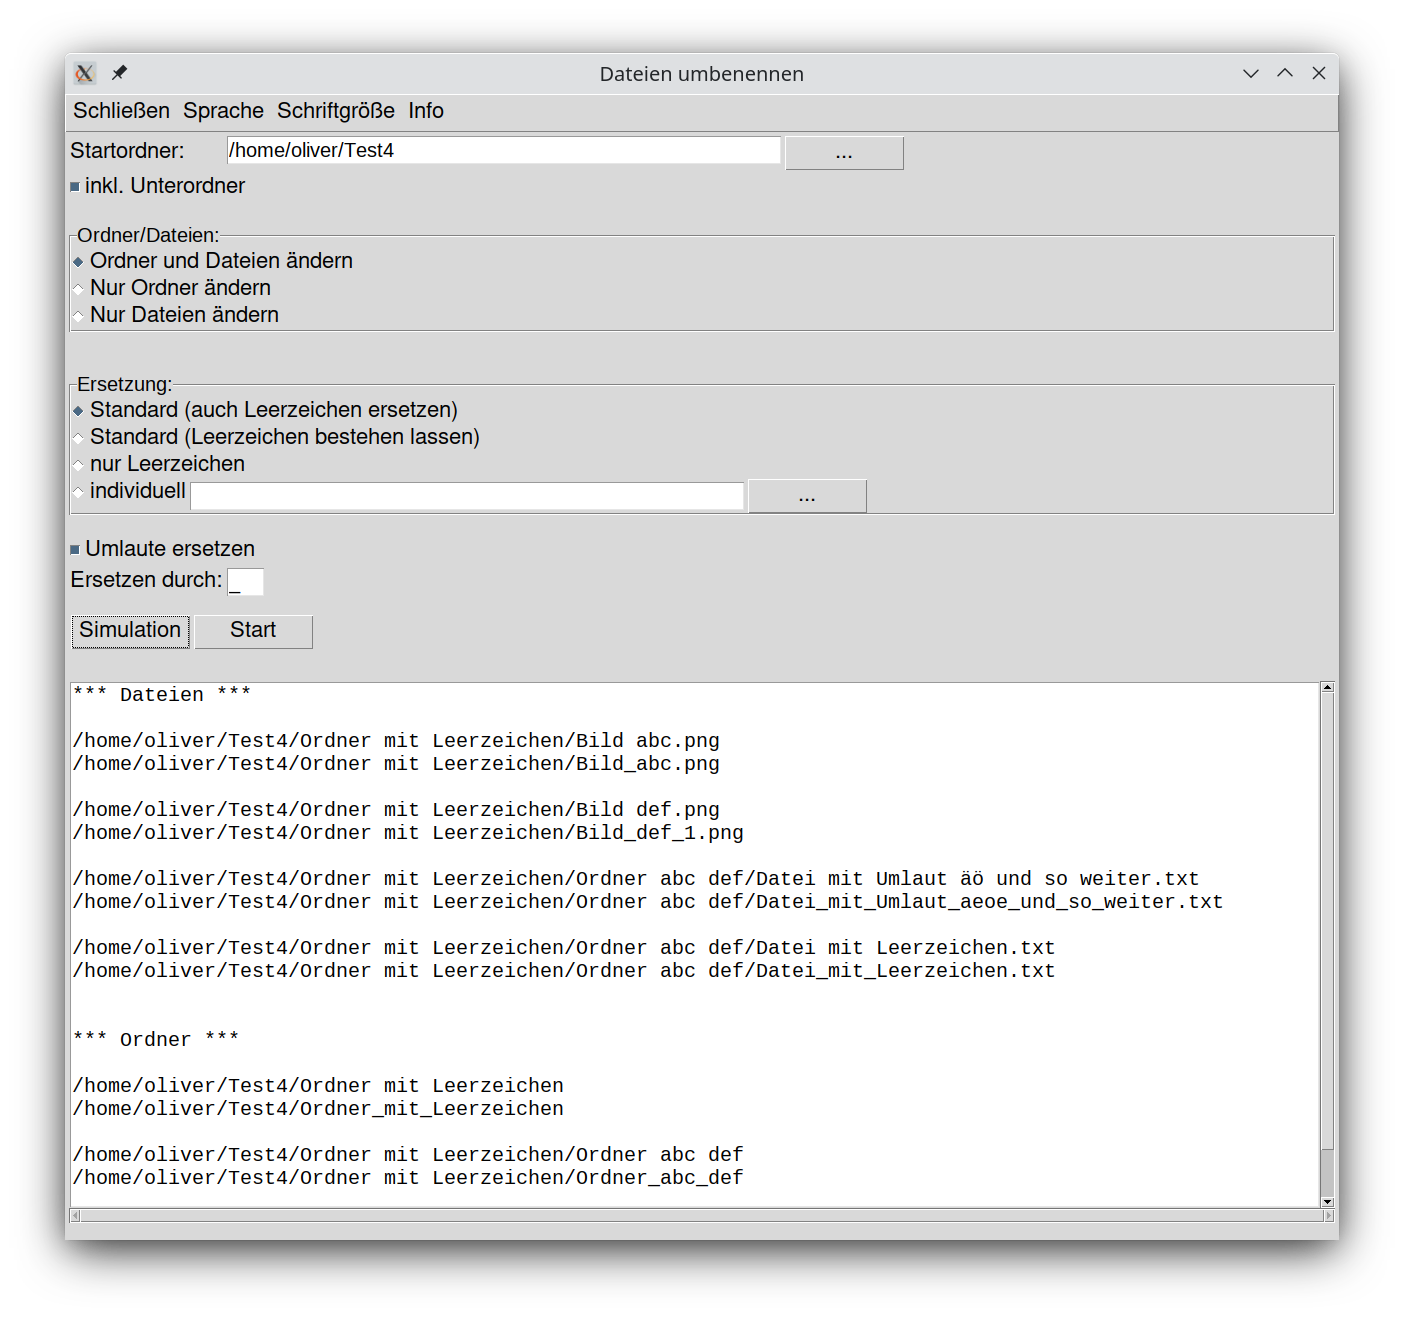Screen dimensions: 1404x1317
Task: Click the pin window icon
Action: (x=119, y=73)
